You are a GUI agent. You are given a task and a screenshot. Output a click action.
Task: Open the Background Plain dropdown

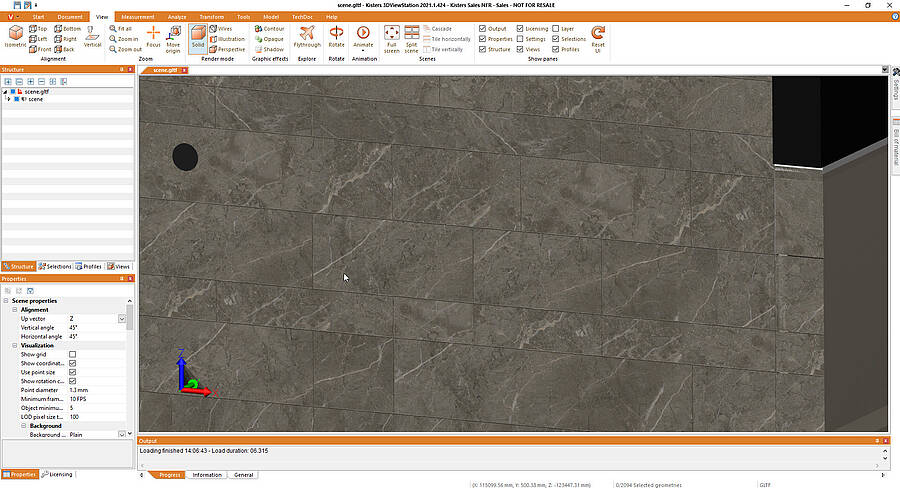(122, 435)
